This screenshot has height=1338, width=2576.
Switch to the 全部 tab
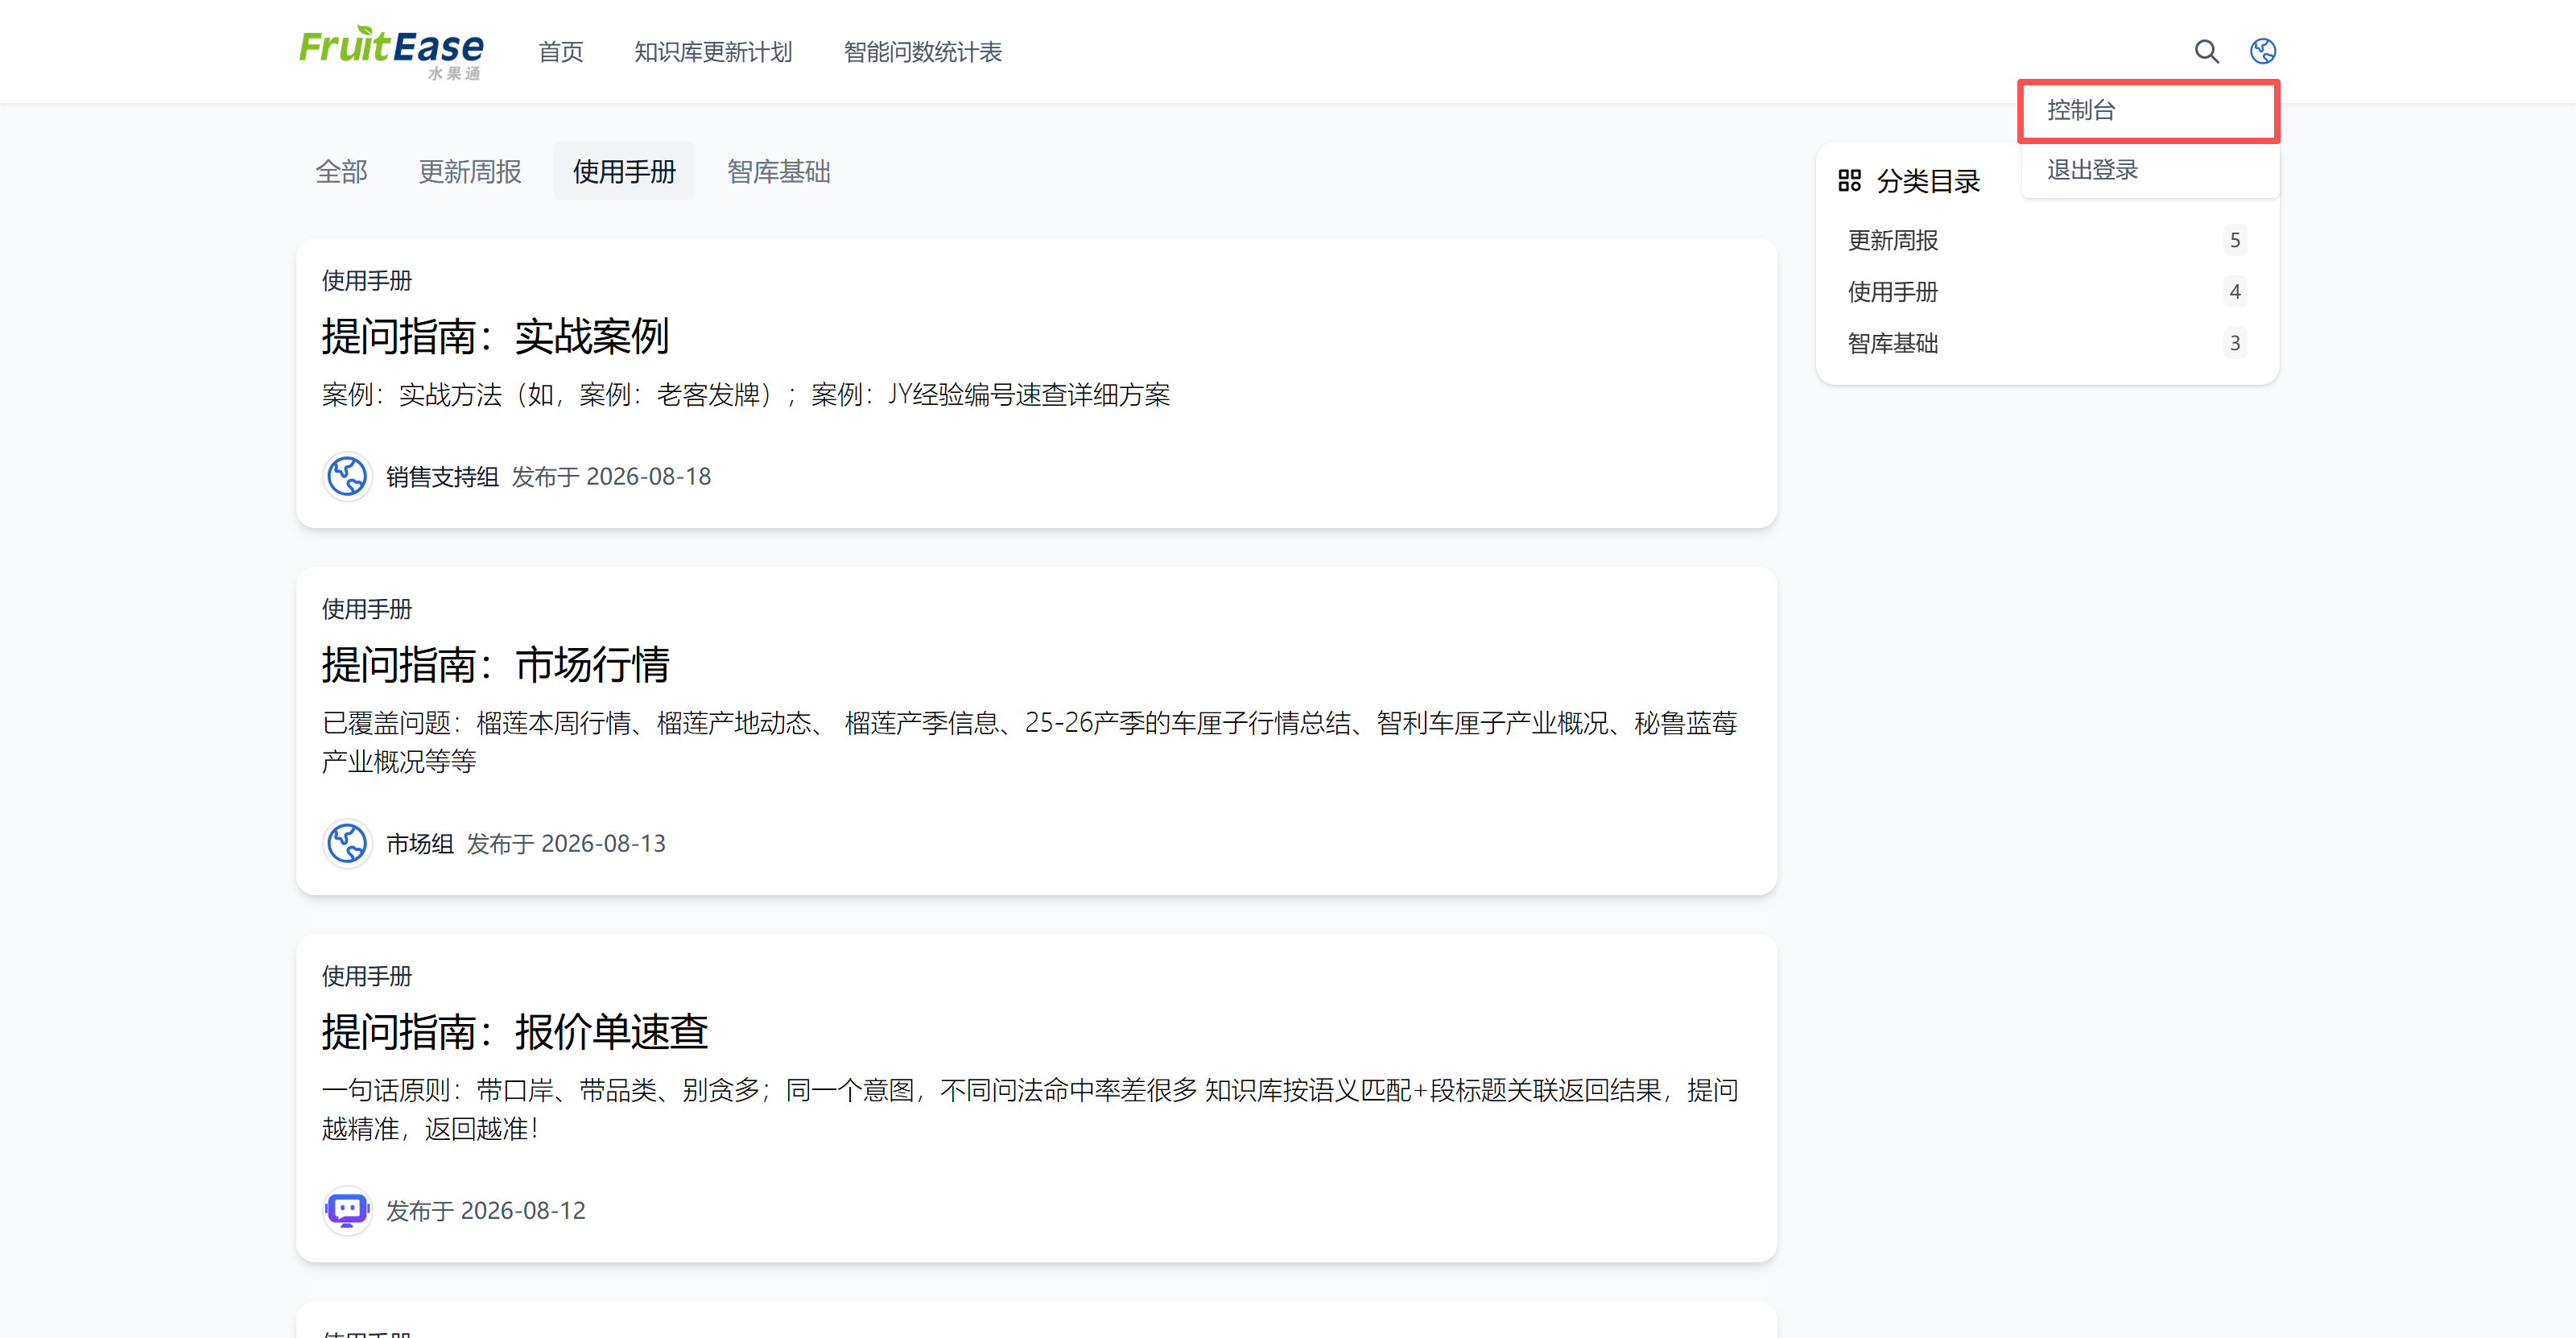pos(341,172)
